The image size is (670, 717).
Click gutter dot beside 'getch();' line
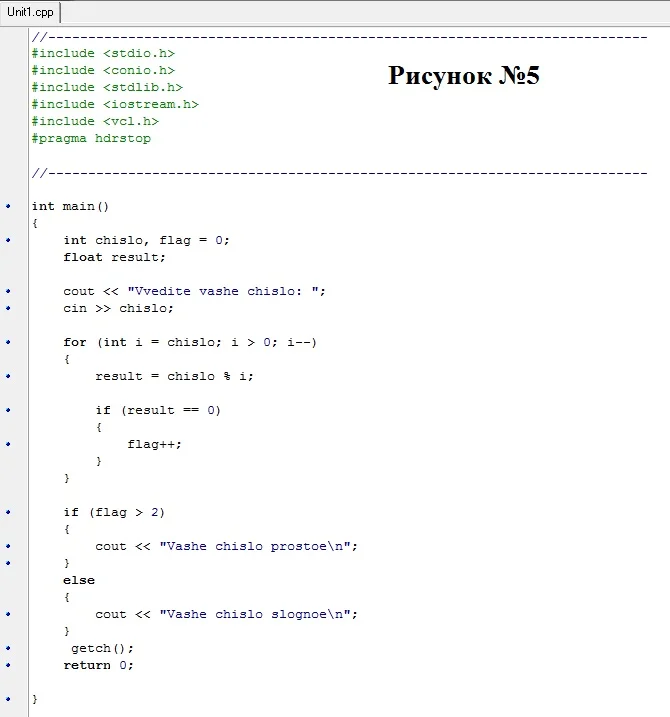click(x=8, y=648)
